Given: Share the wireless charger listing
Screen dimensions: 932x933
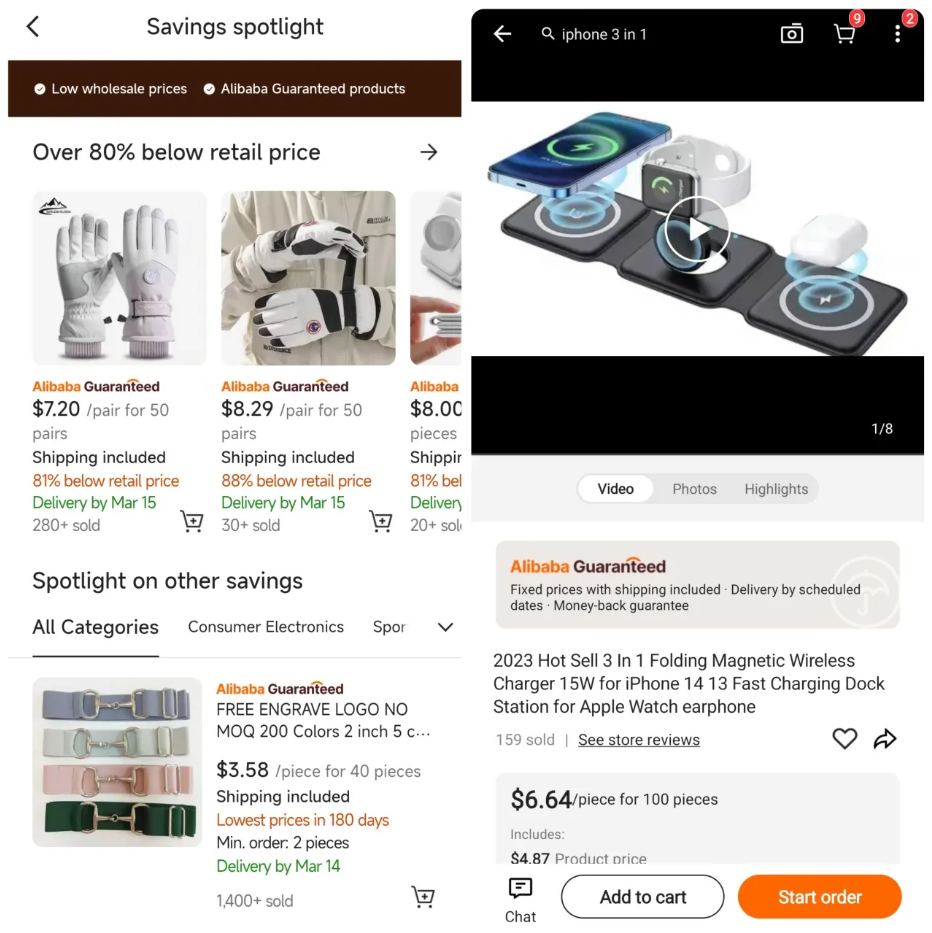Looking at the screenshot, I should click(x=885, y=738).
